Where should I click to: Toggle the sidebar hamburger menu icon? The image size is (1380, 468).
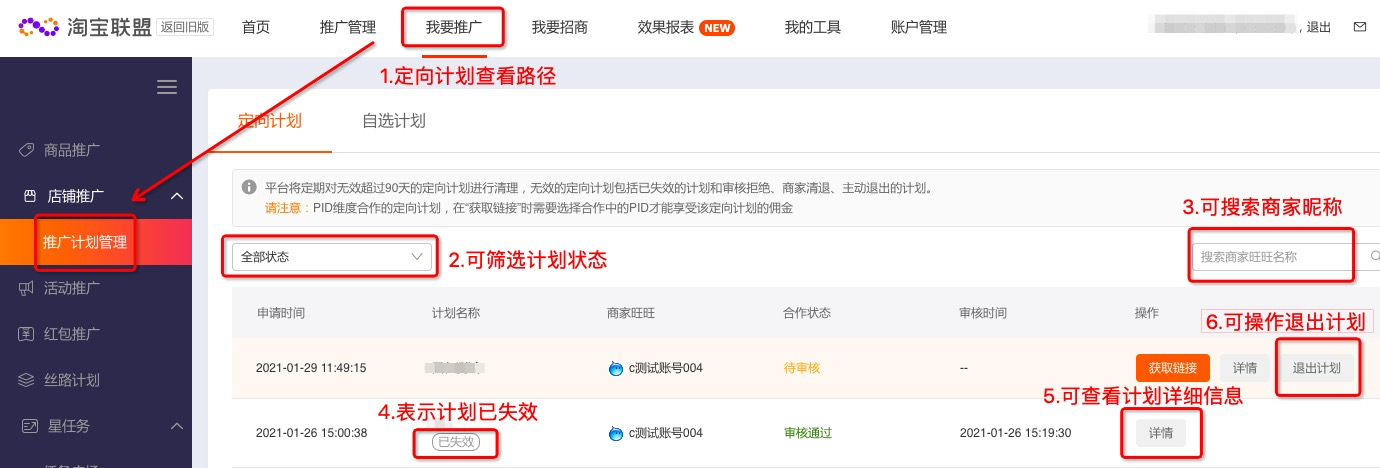click(167, 87)
